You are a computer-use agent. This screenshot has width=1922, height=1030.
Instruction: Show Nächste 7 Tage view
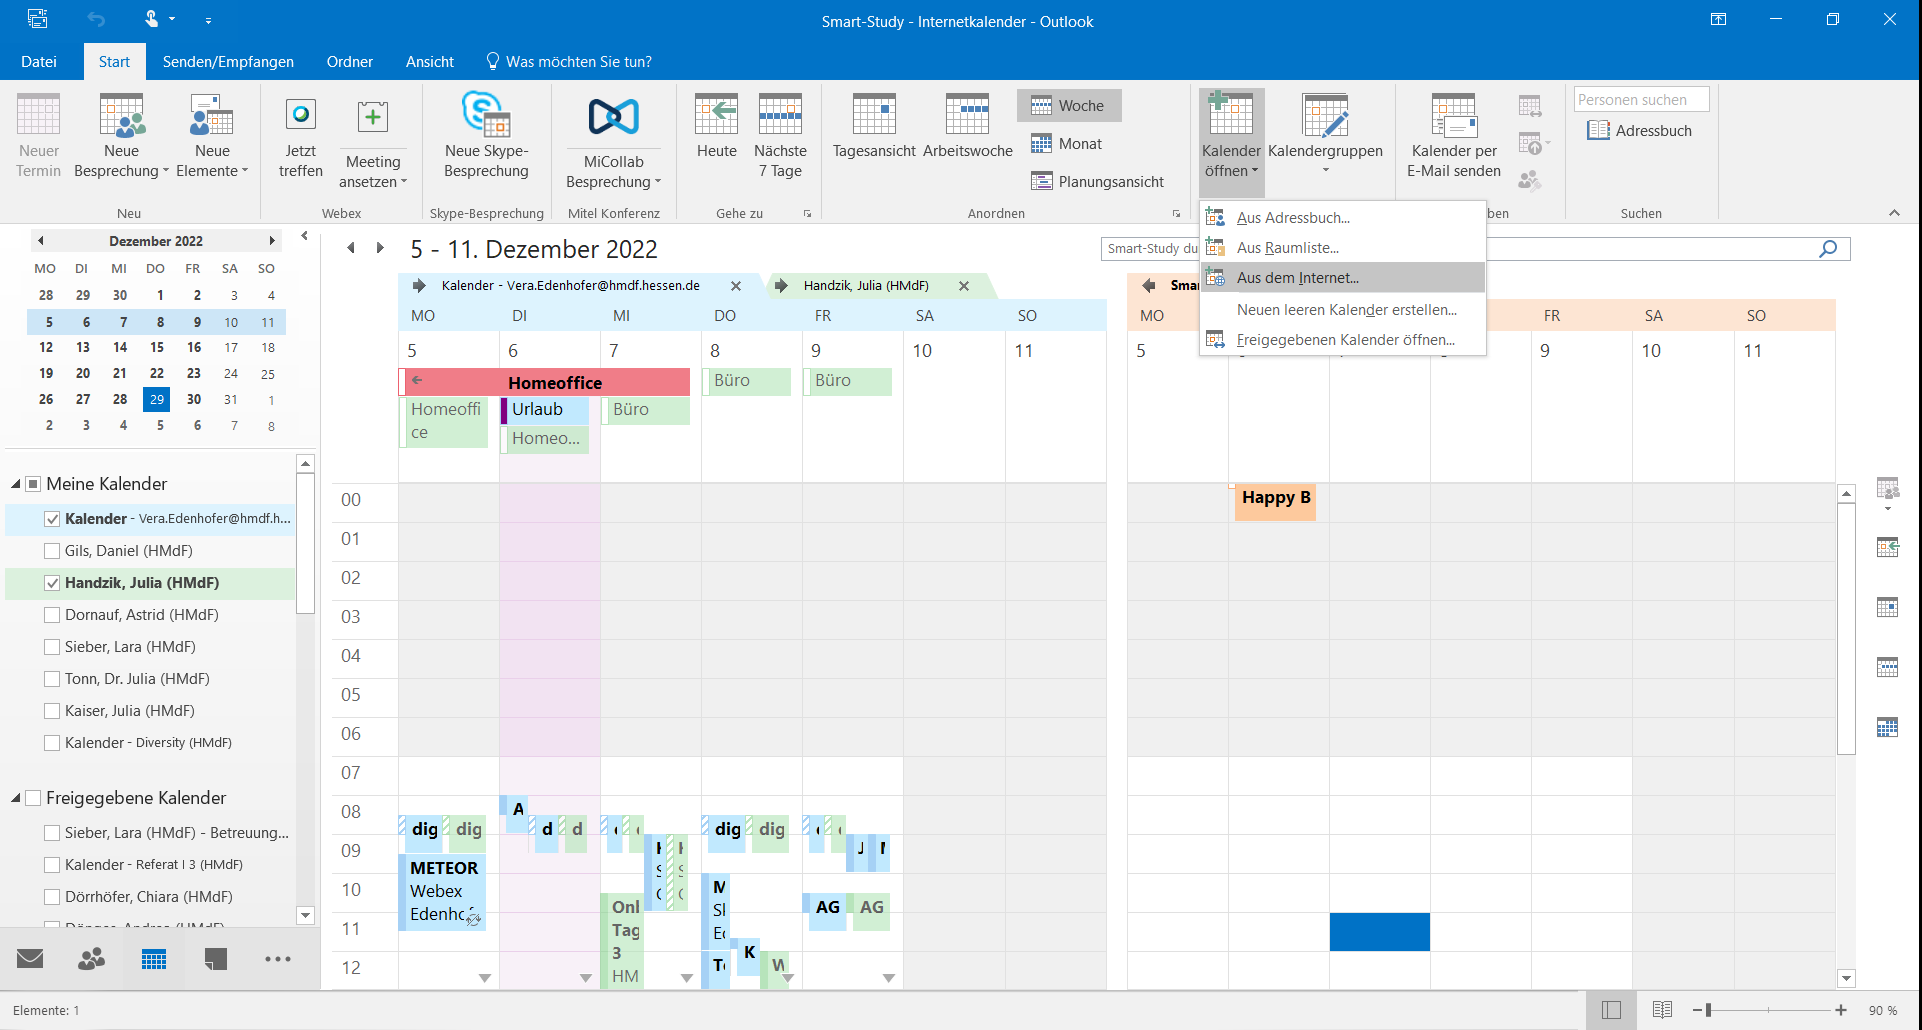(x=780, y=136)
